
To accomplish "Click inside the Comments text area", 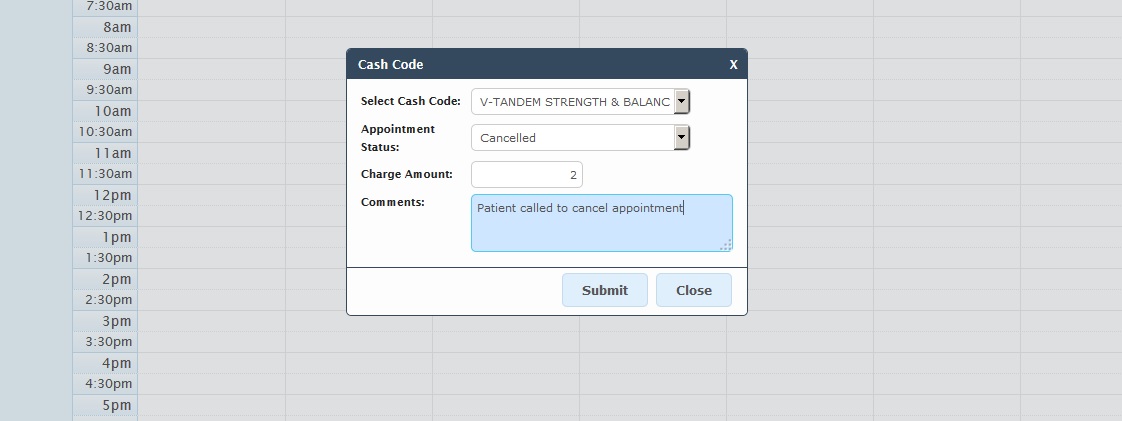I will 601,223.
